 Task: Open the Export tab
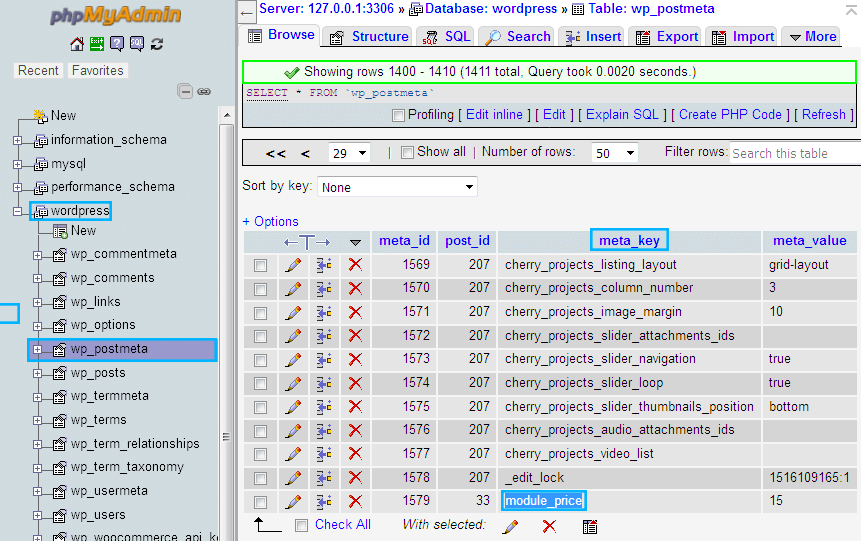pyautogui.click(x=667, y=37)
